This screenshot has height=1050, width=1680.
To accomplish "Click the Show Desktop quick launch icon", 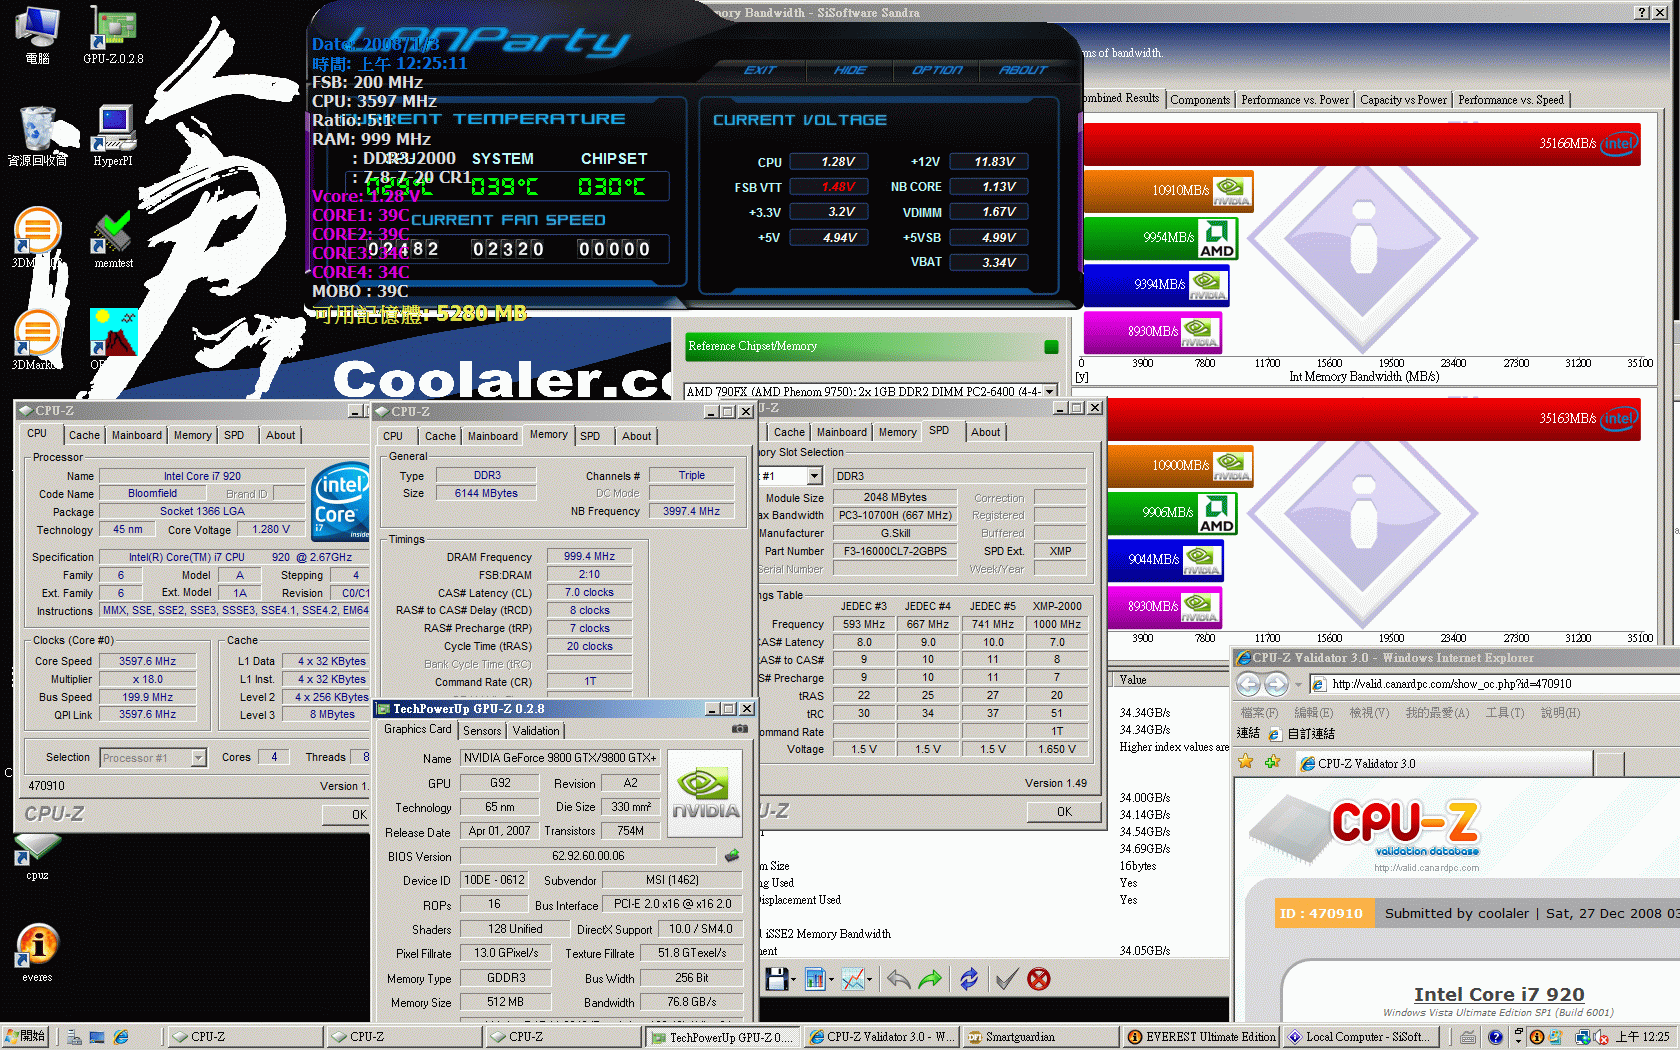I will pyautogui.click(x=97, y=1037).
